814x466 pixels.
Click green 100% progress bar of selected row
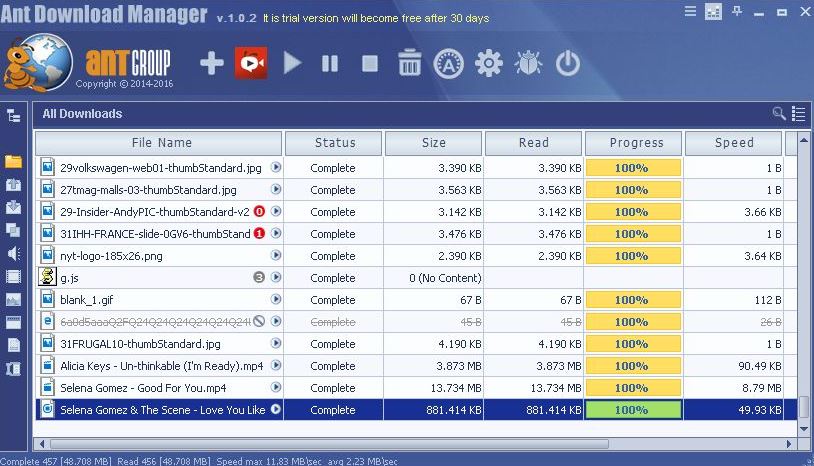[633, 410]
